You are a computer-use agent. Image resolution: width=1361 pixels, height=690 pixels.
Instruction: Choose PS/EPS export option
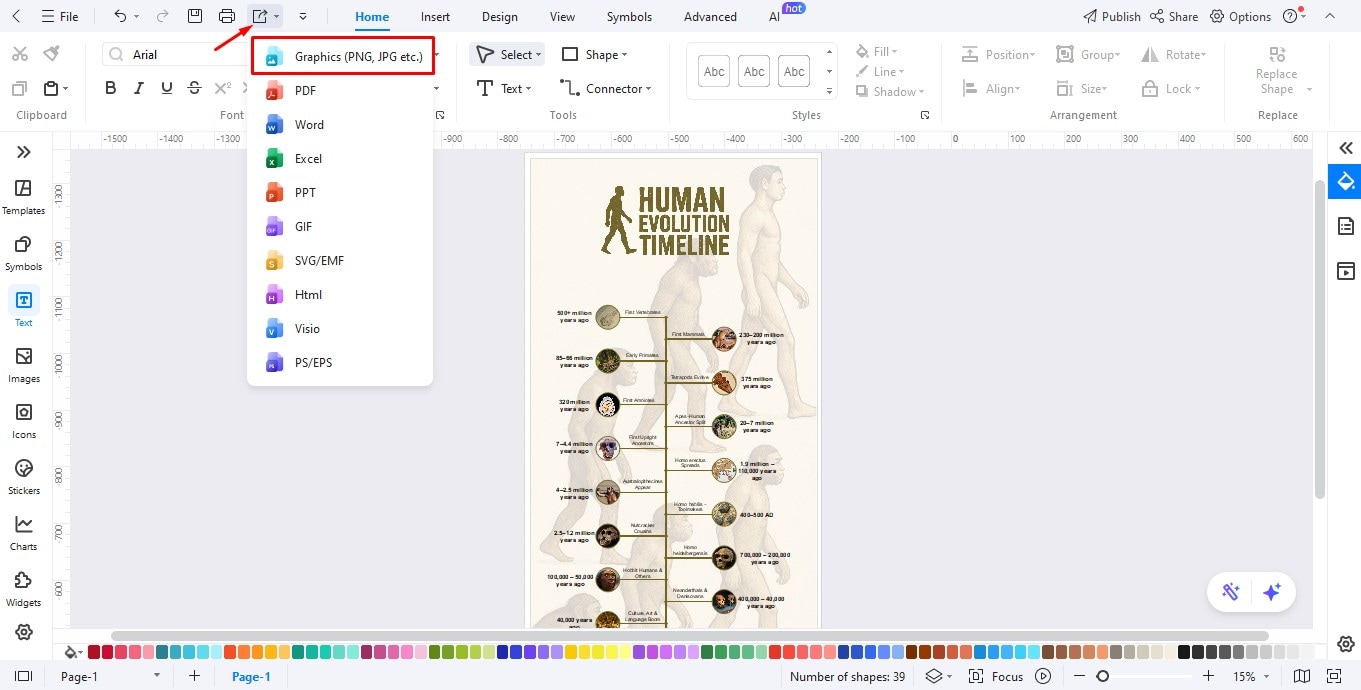click(340, 363)
